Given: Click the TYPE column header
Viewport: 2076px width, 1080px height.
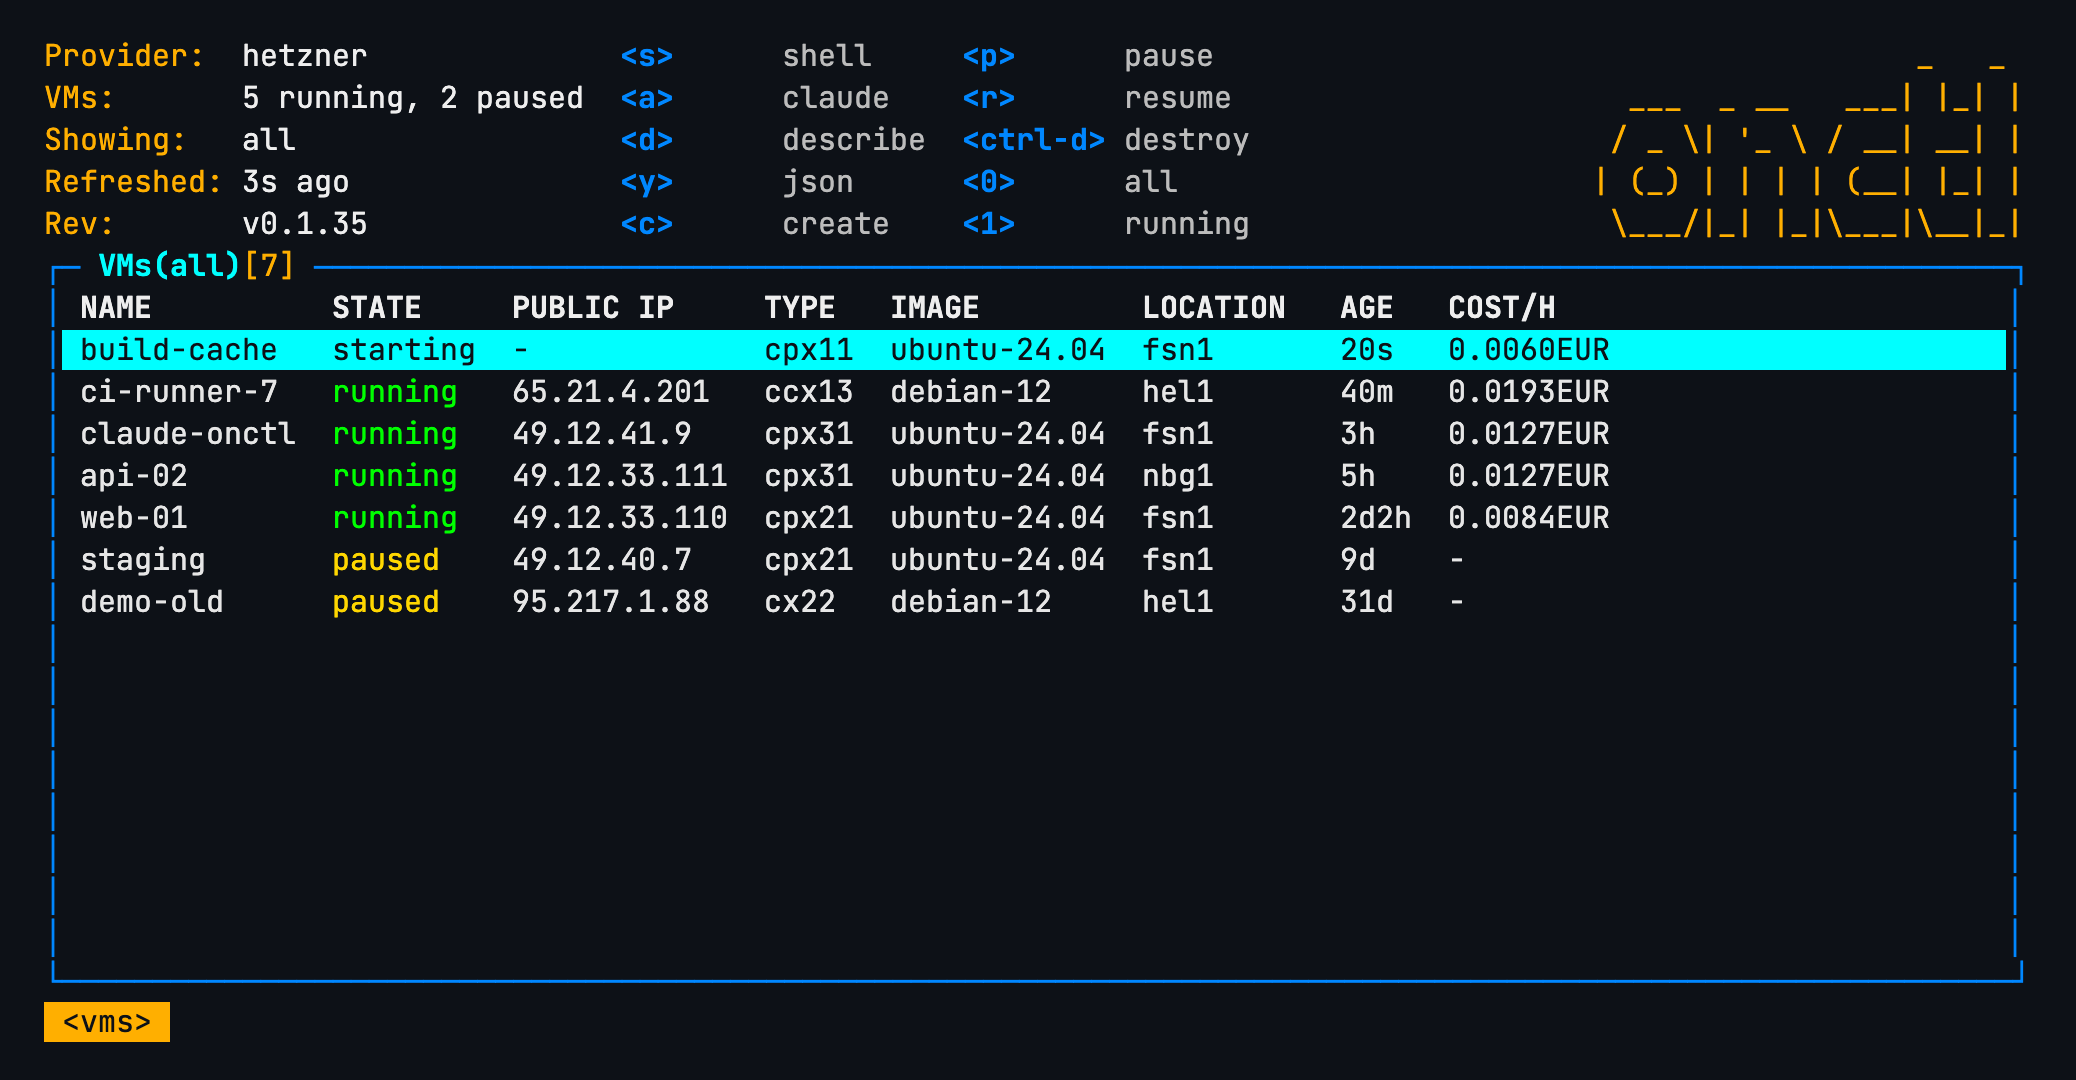Looking at the screenshot, I should [799, 308].
